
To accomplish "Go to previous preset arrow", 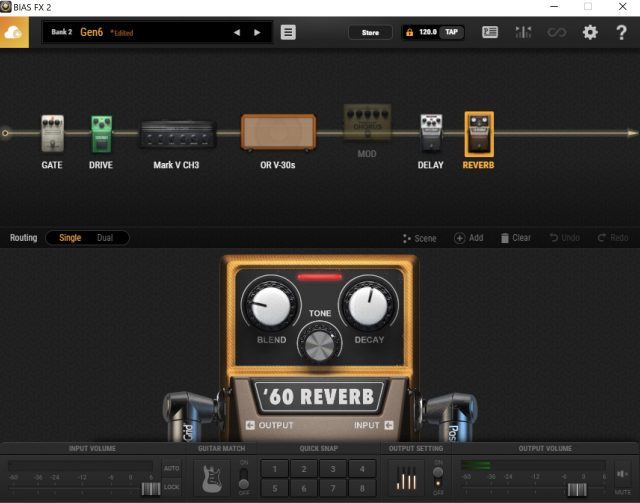I will [237, 33].
